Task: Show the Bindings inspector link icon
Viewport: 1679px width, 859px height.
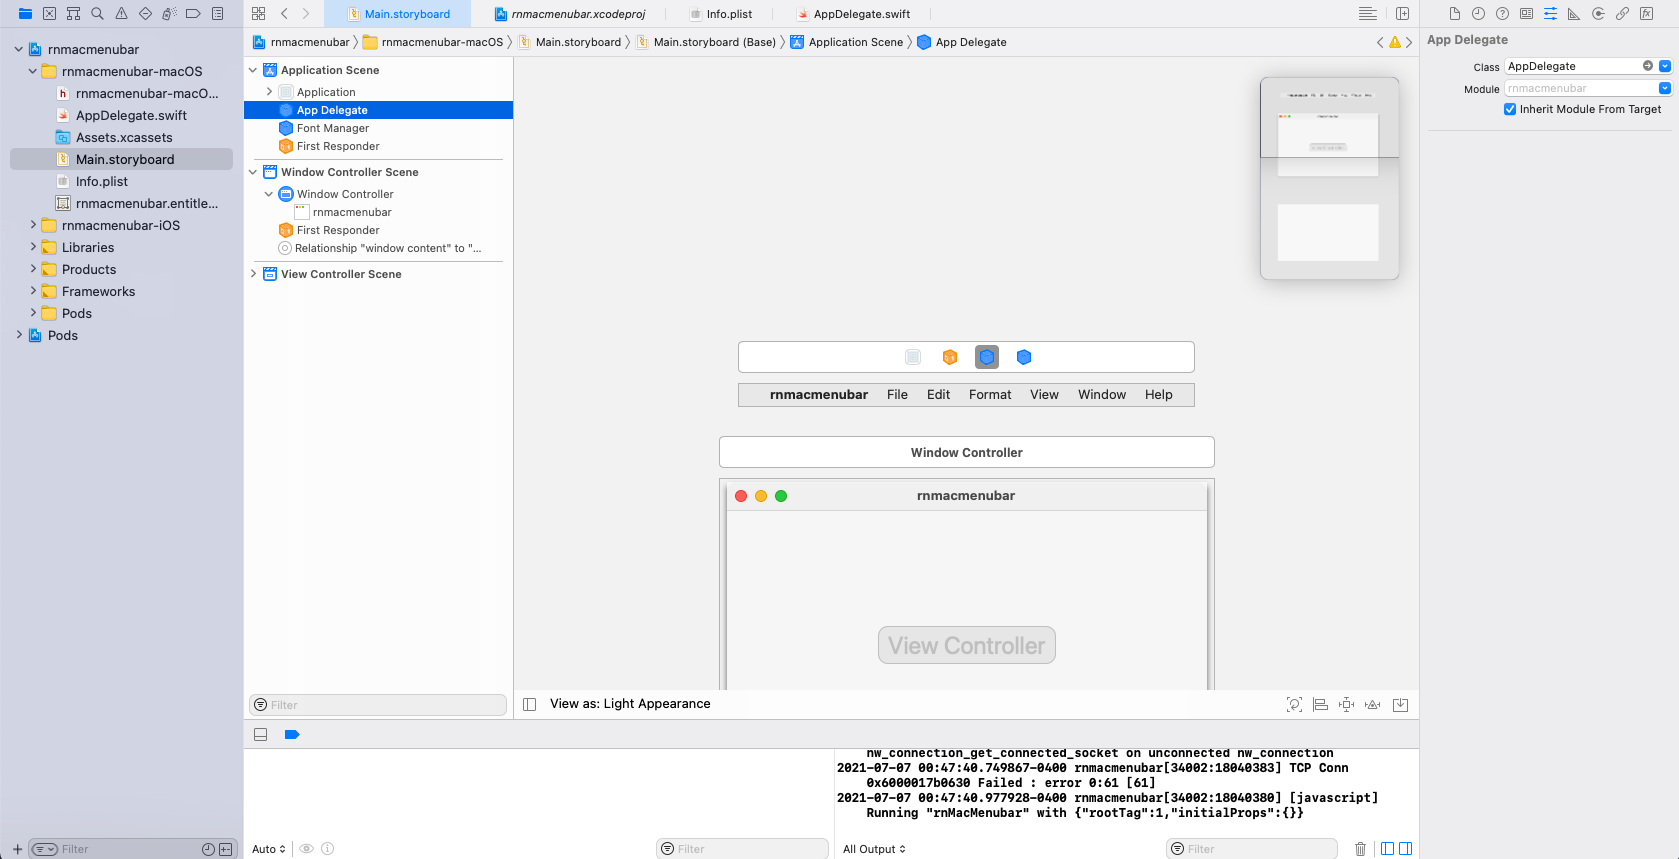Action: tap(1622, 14)
